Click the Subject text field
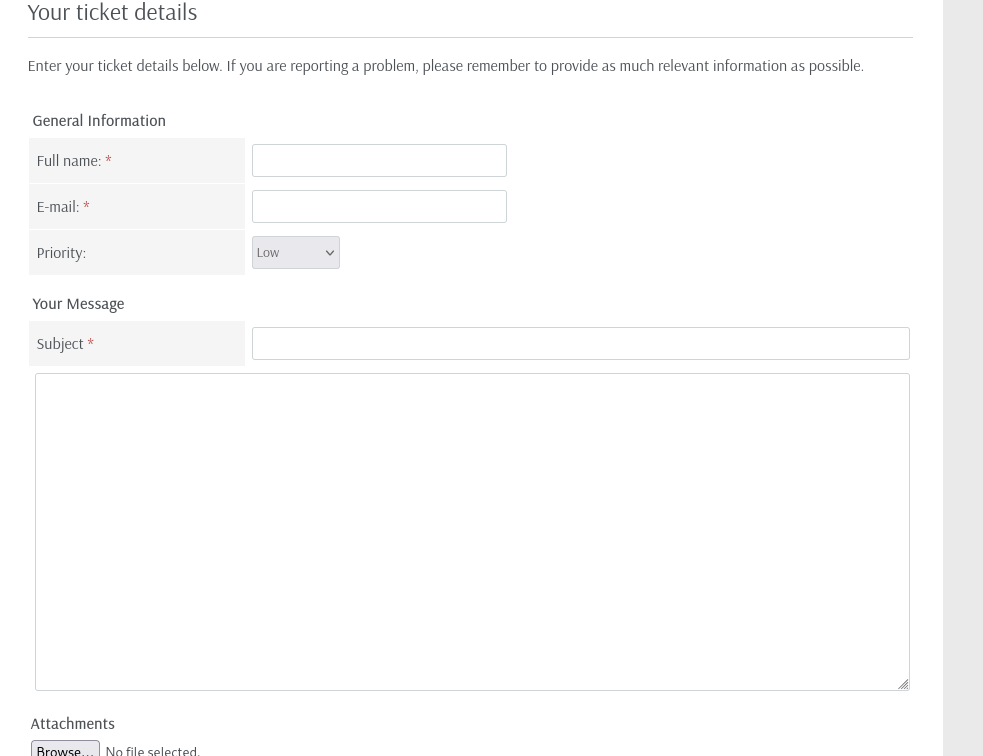 pyautogui.click(x=581, y=344)
